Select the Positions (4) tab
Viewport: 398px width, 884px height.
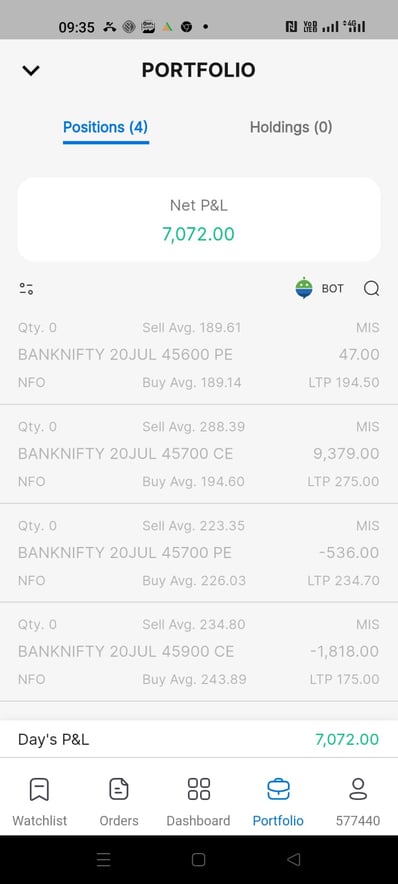pyautogui.click(x=105, y=127)
